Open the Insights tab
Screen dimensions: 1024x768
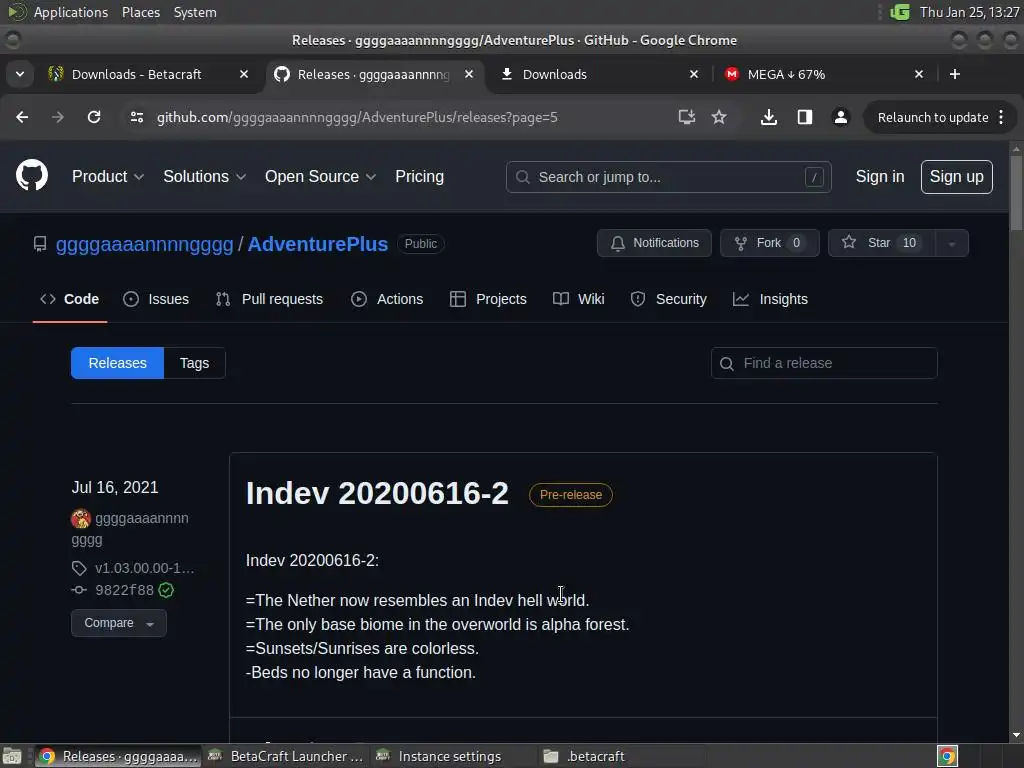tap(771, 299)
